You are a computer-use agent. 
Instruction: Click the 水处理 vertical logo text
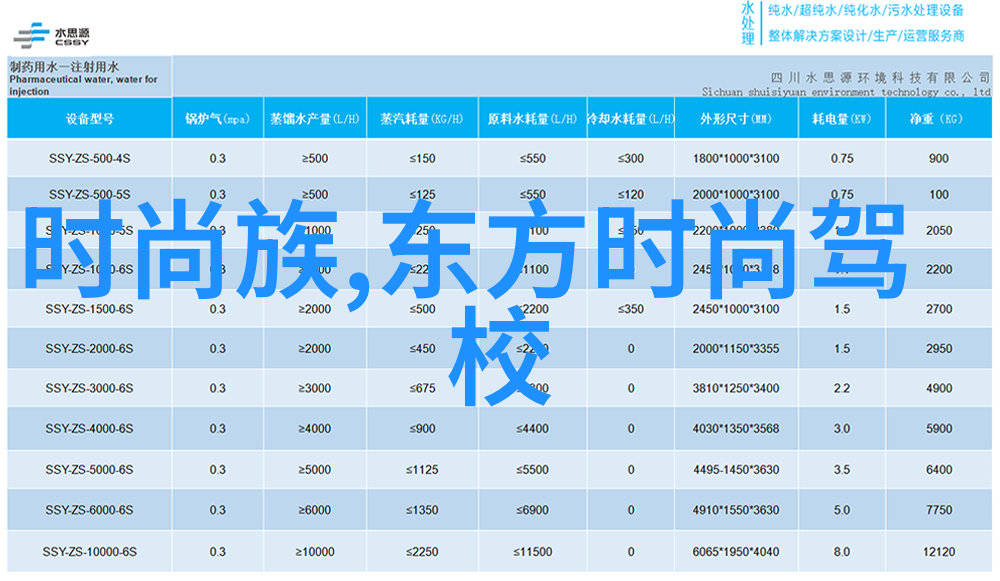pyautogui.click(x=748, y=23)
